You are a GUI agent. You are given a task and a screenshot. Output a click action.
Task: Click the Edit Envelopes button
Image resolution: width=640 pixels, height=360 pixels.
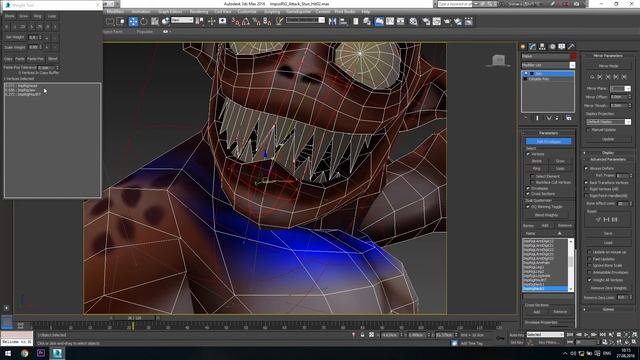click(x=548, y=142)
